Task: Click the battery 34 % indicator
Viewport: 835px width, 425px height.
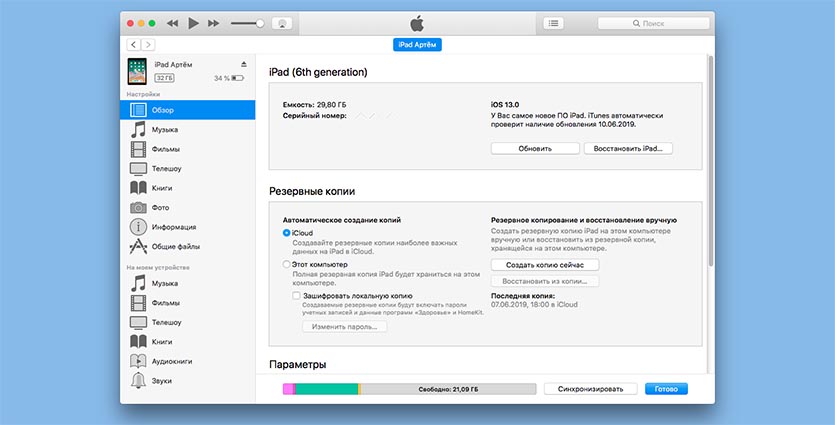Action: [229, 78]
